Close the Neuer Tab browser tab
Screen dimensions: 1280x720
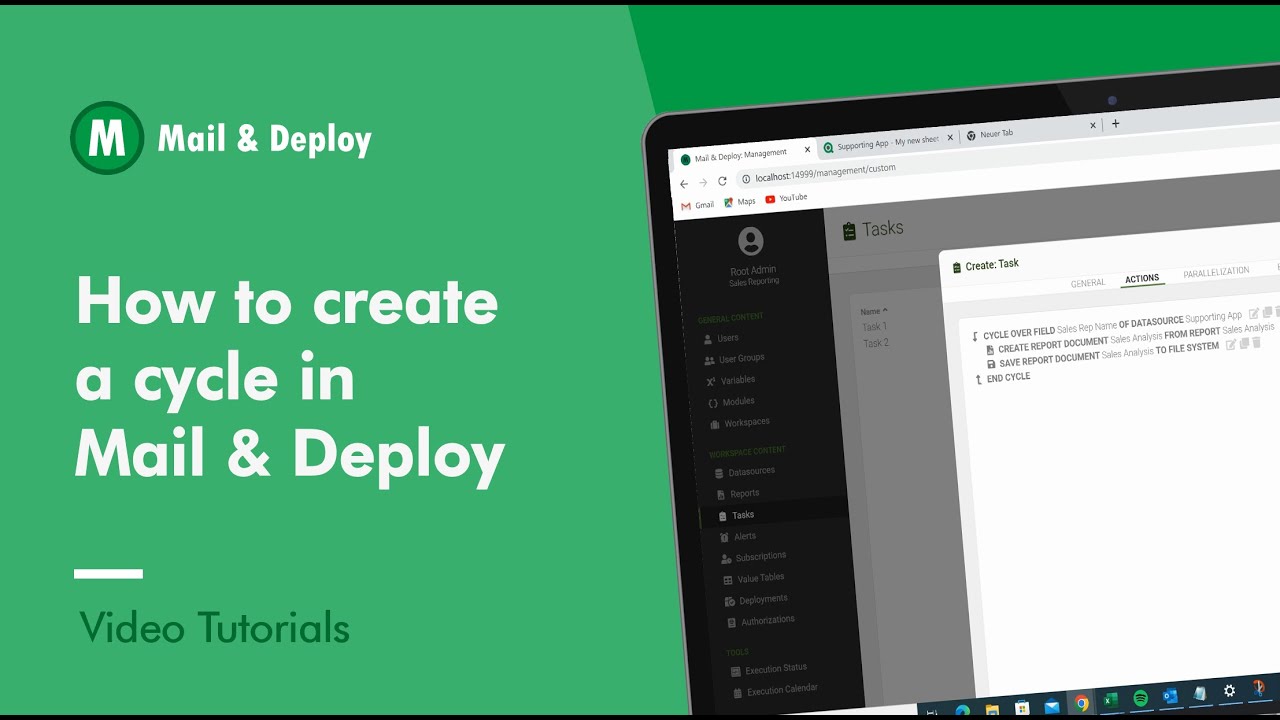(1093, 125)
